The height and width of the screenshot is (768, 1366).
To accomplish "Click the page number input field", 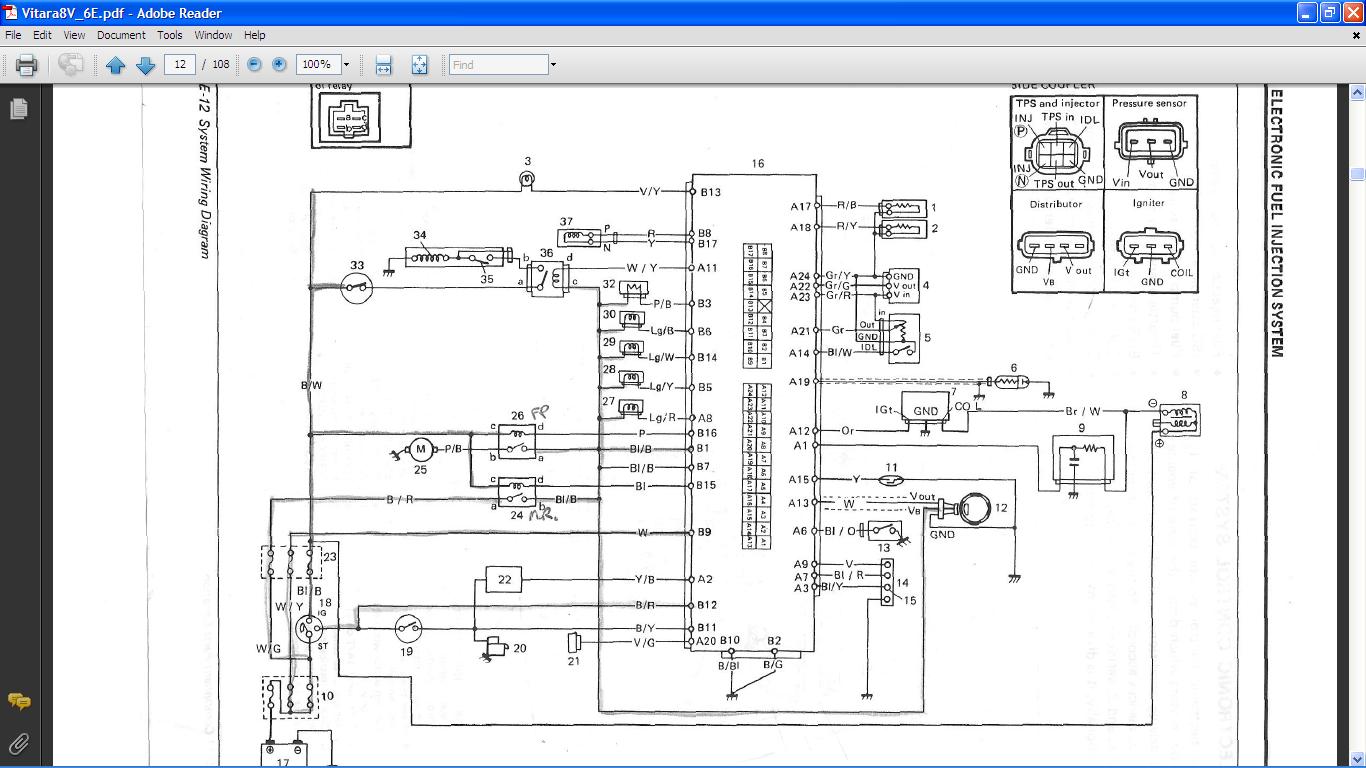I will pyautogui.click(x=180, y=64).
